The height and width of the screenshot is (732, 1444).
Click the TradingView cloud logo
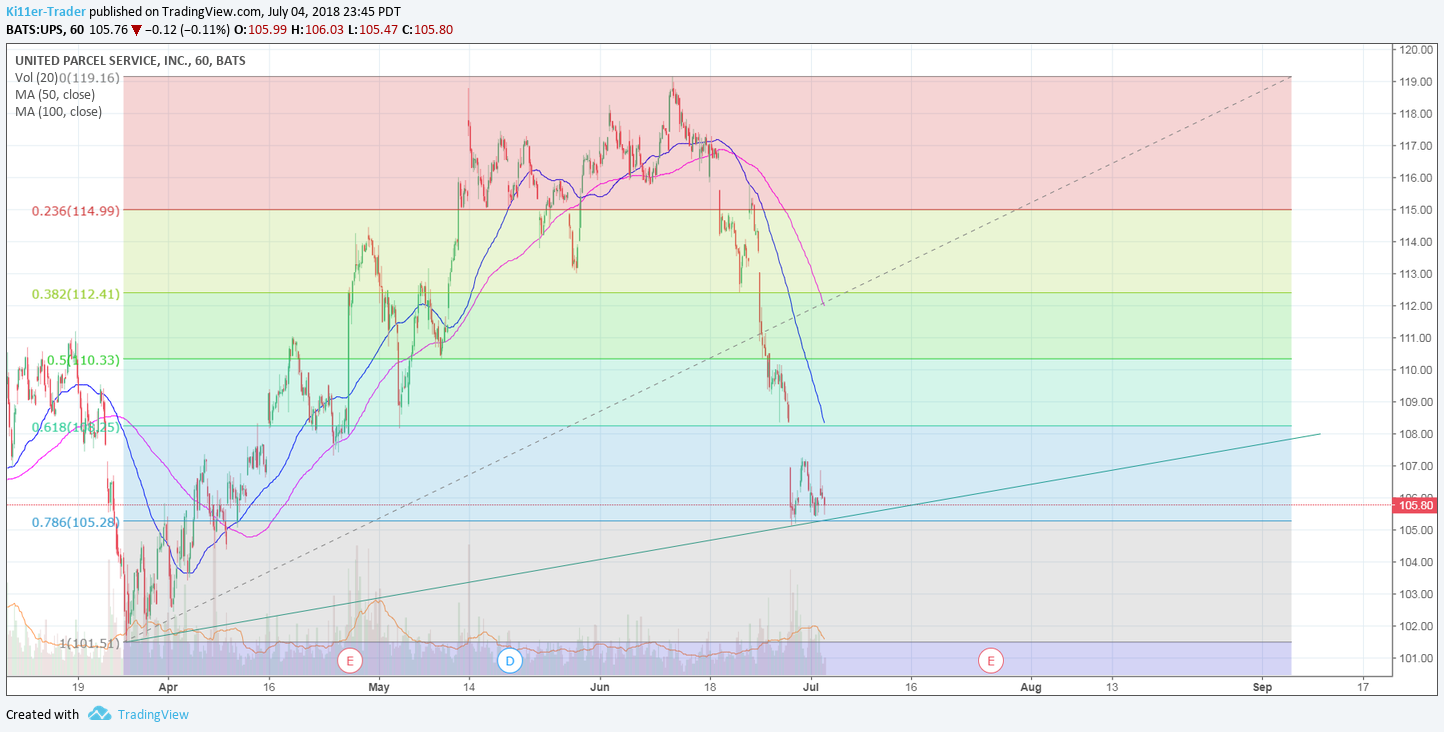coord(99,714)
